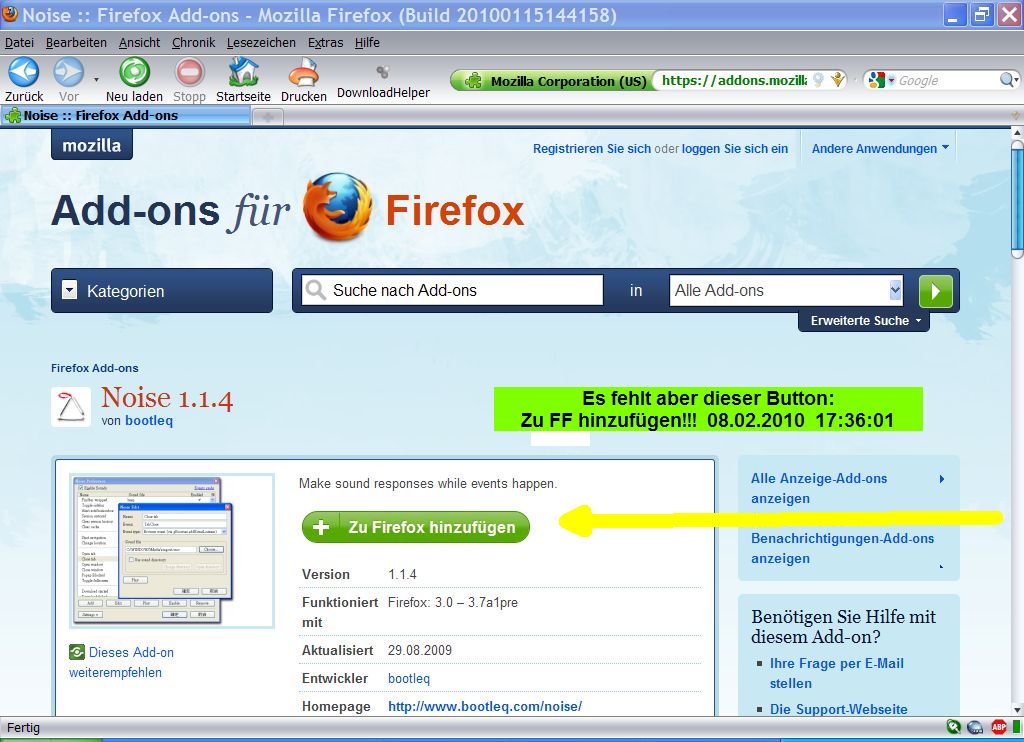Click version value 1.1.4 in details table
Viewport: 1024px width, 742px height.
pyautogui.click(x=402, y=575)
